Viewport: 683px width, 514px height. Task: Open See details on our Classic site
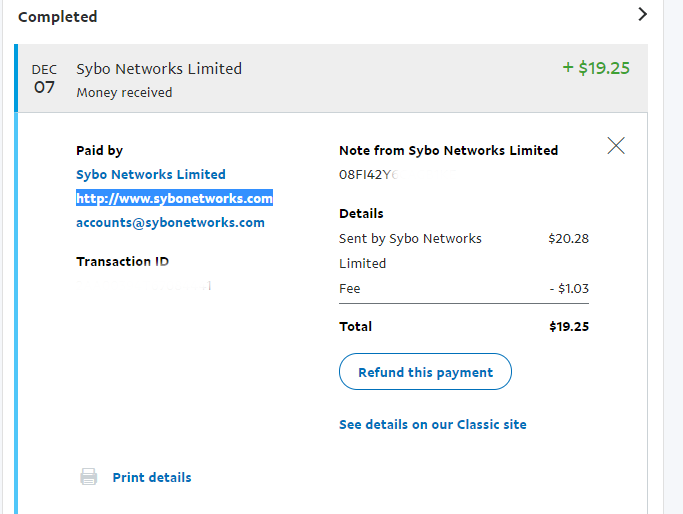[x=432, y=424]
